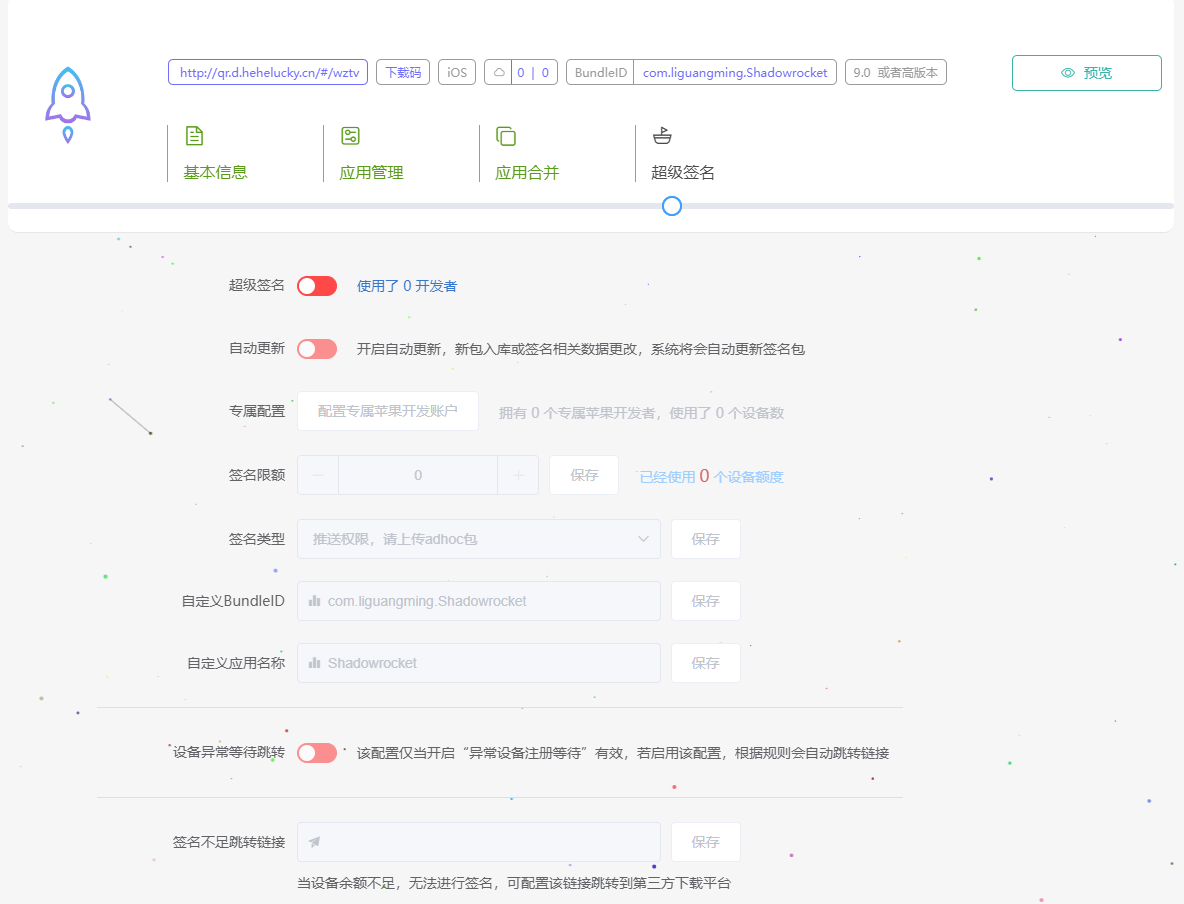Click the paper plane icon in 签名不足跳转链接 field
The image size is (1184, 904).
(x=315, y=842)
